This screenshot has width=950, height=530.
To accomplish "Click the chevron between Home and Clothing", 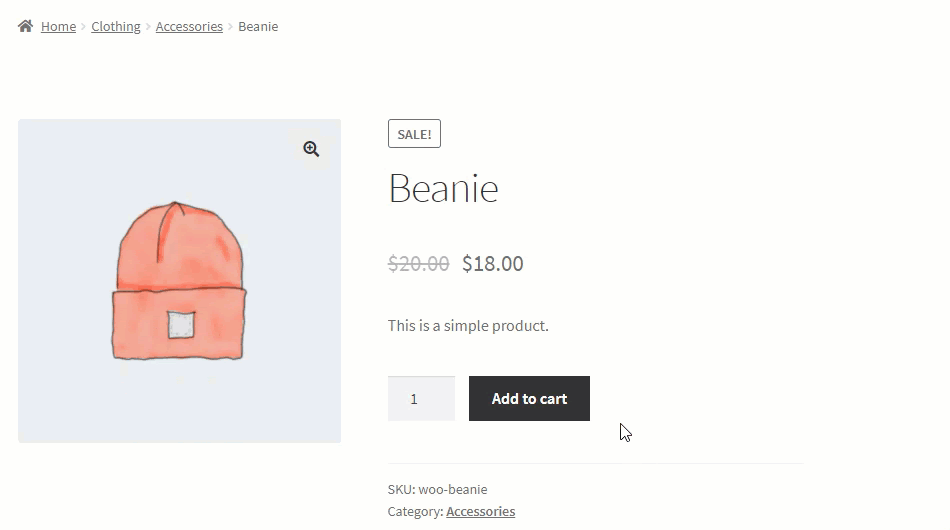I will [84, 27].
